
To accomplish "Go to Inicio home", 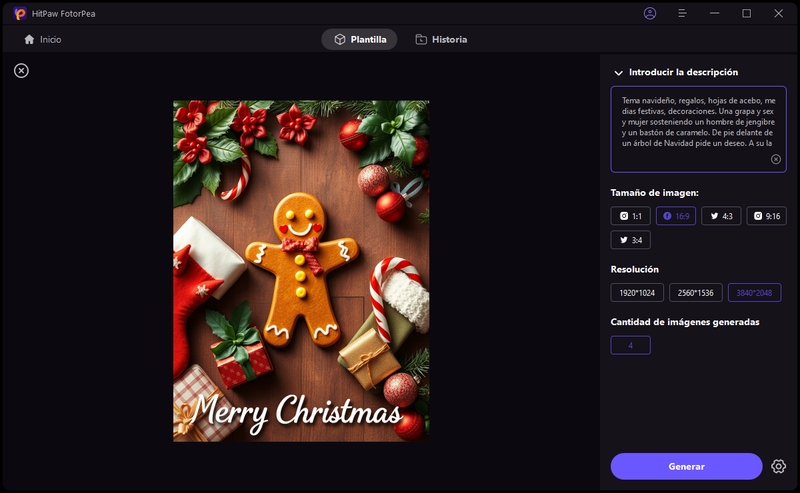I will coord(42,39).
